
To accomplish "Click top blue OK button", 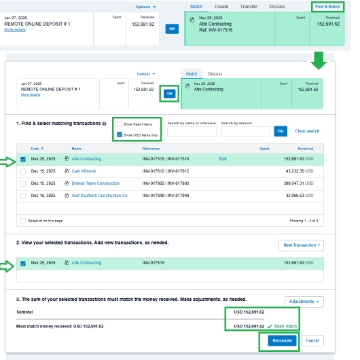I will (172, 29).
